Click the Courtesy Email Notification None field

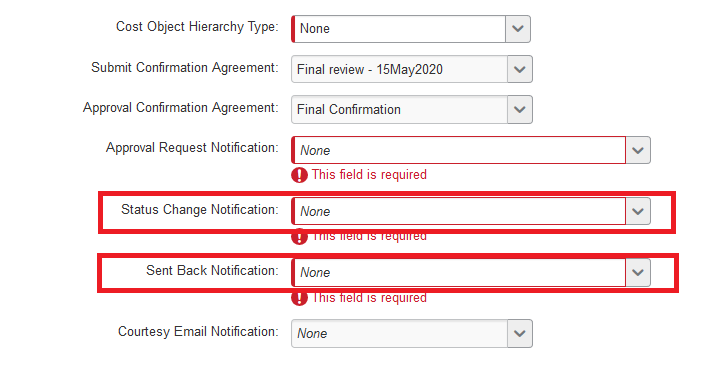click(399, 333)
